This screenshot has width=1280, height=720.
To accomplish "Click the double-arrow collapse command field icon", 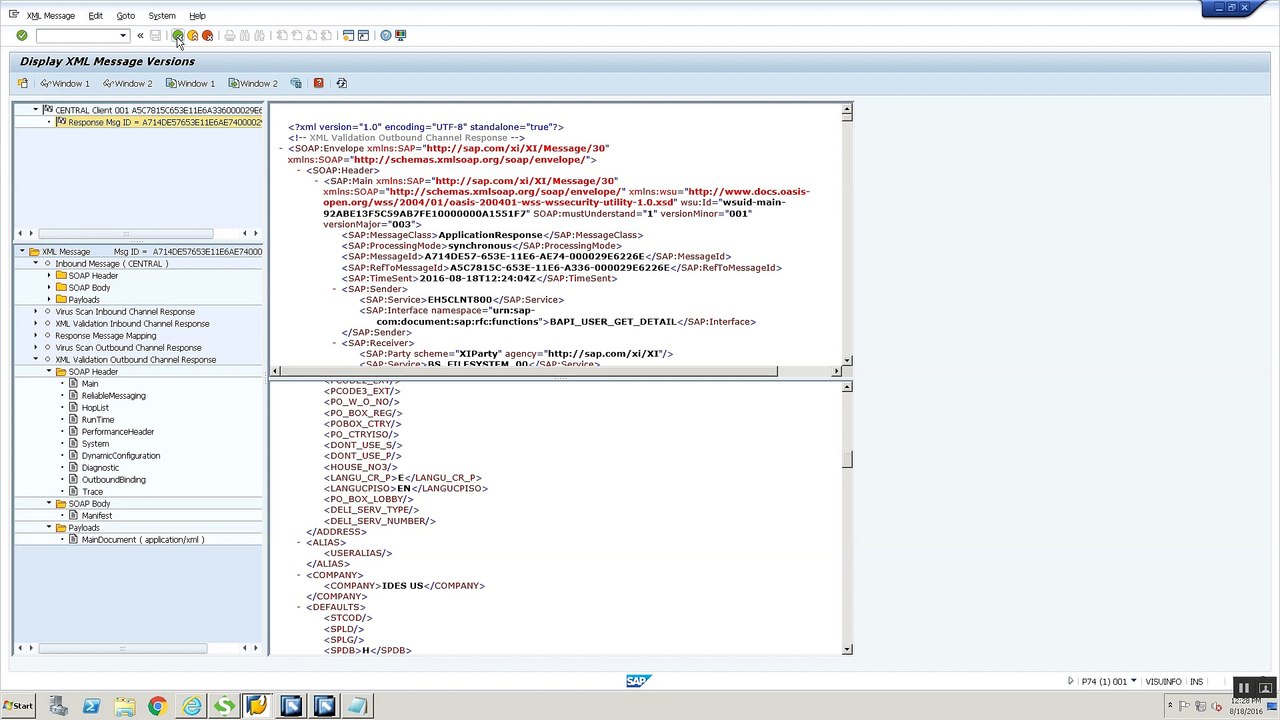I will (x=140, y=36).
